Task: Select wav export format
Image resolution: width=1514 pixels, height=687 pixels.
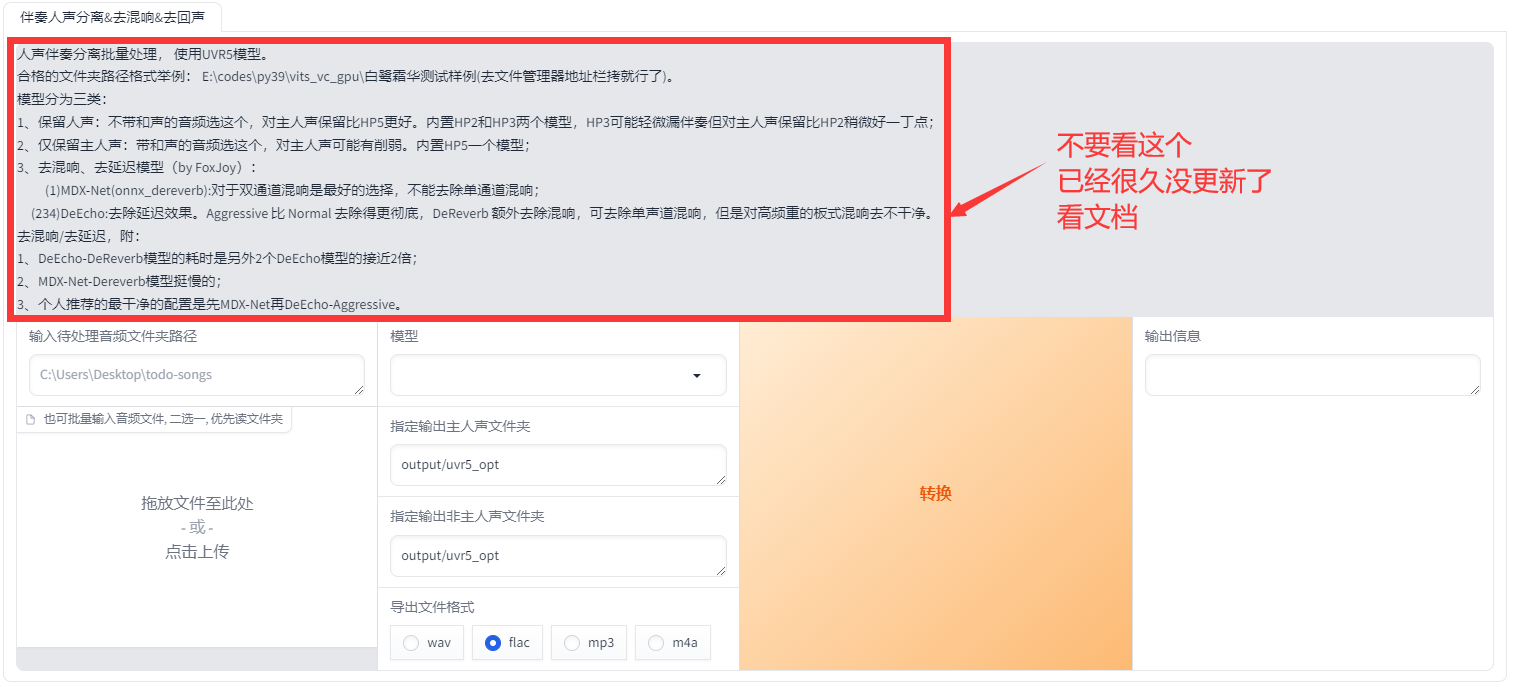Action: point(427,643)
